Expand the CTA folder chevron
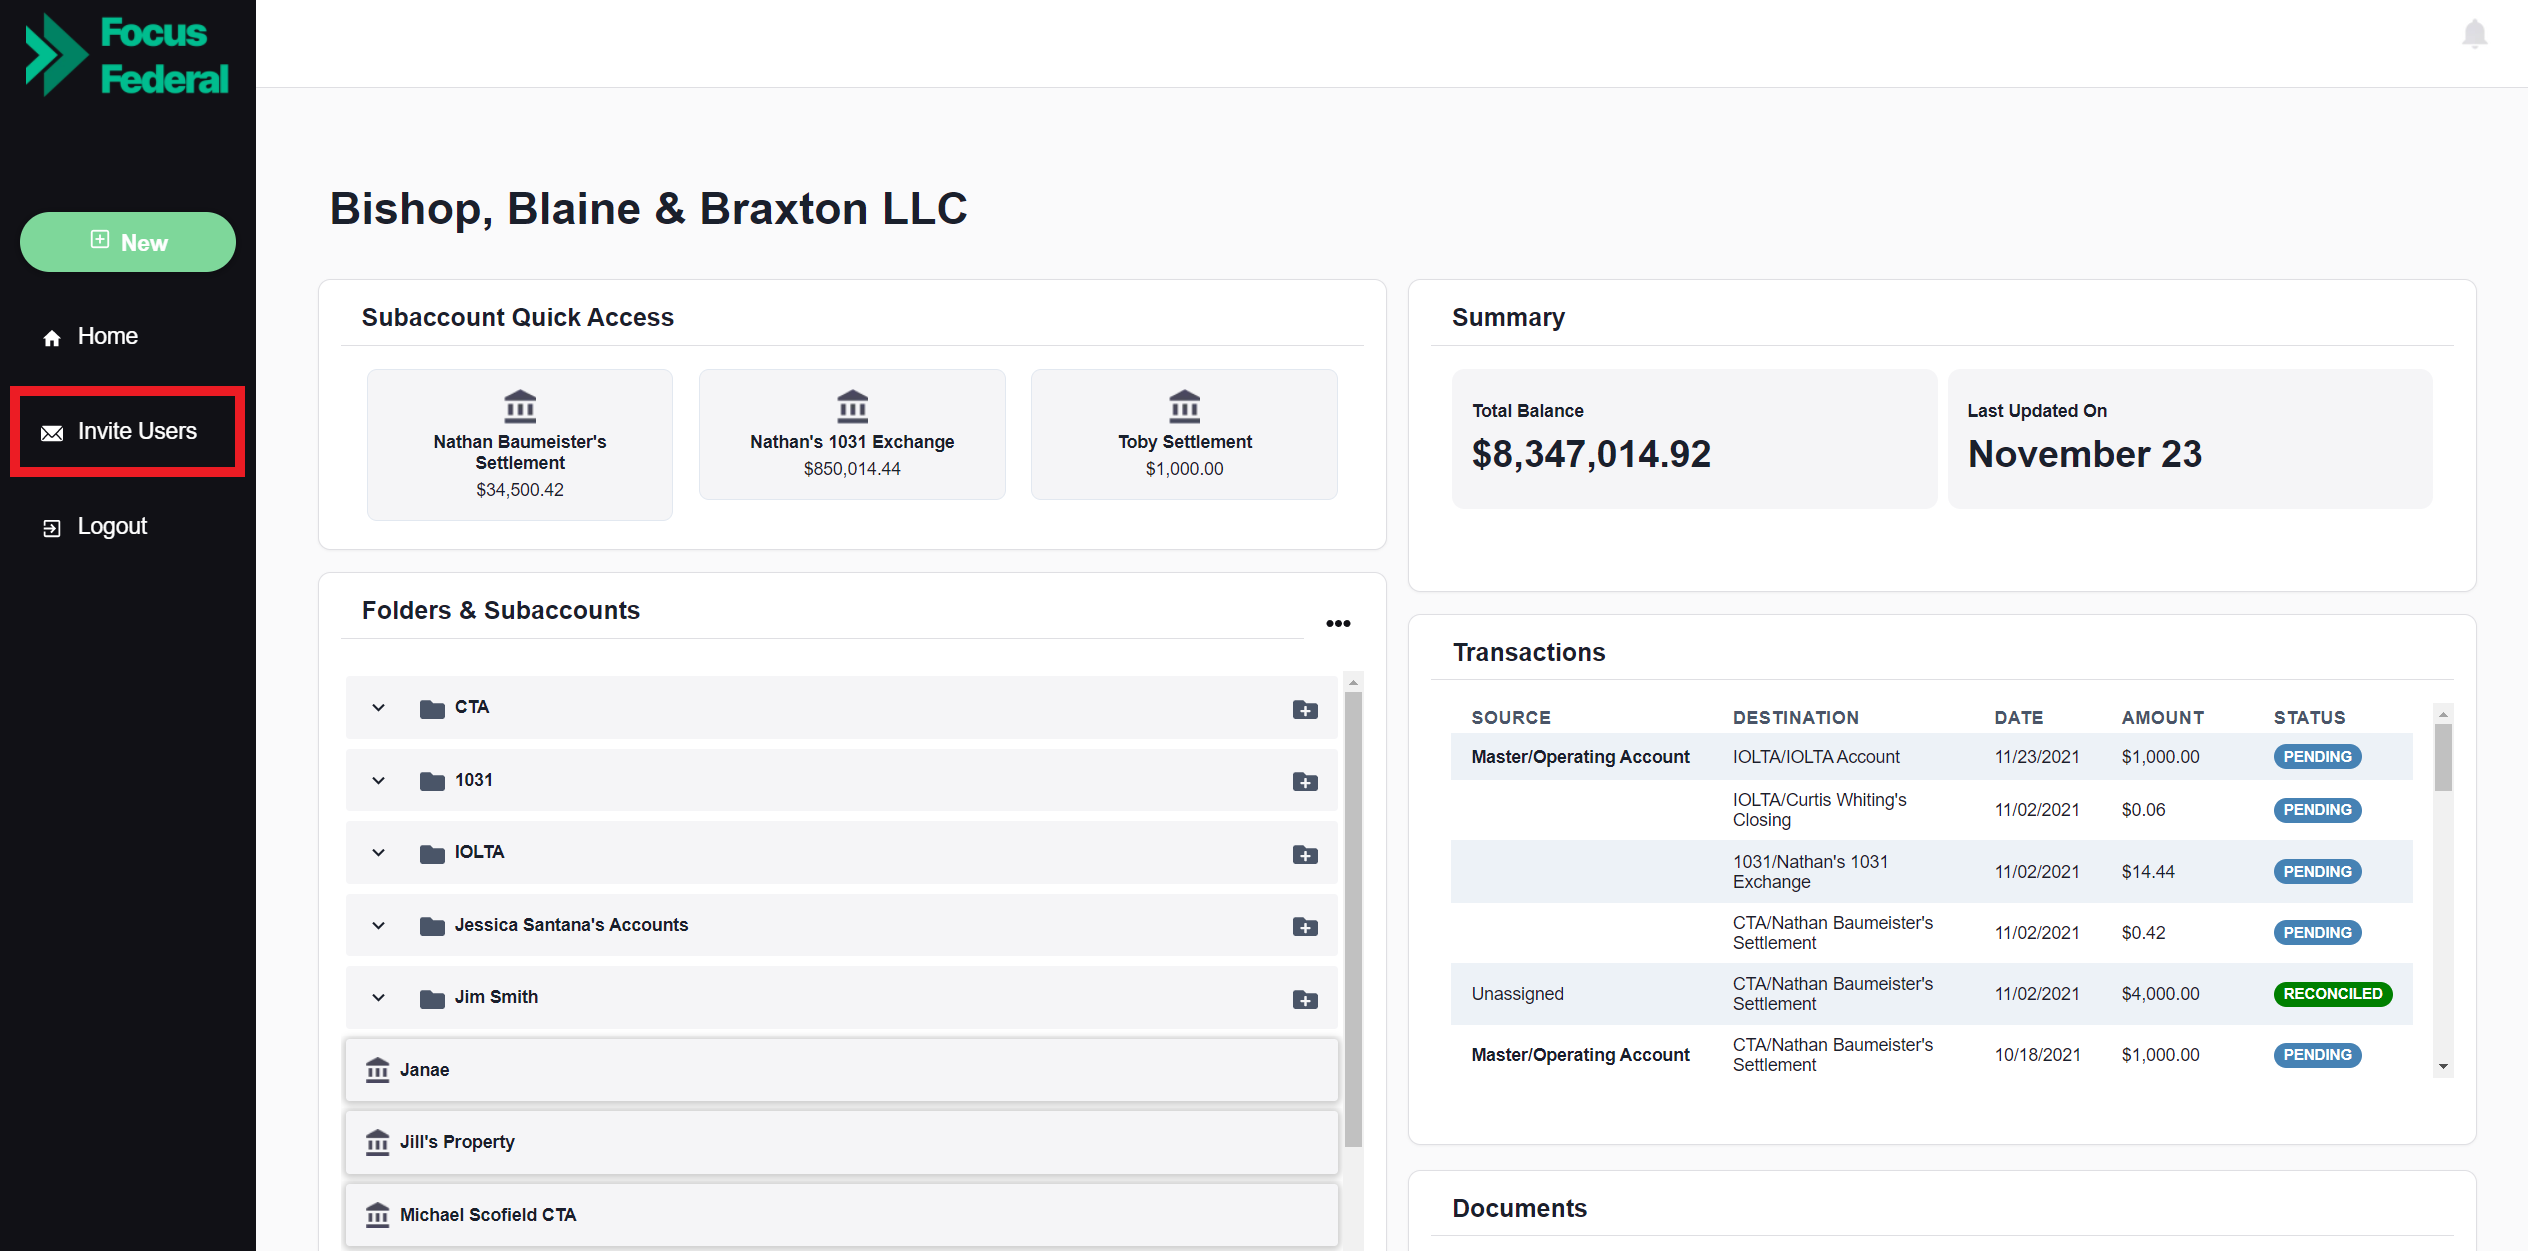 (x=378, y=708)
